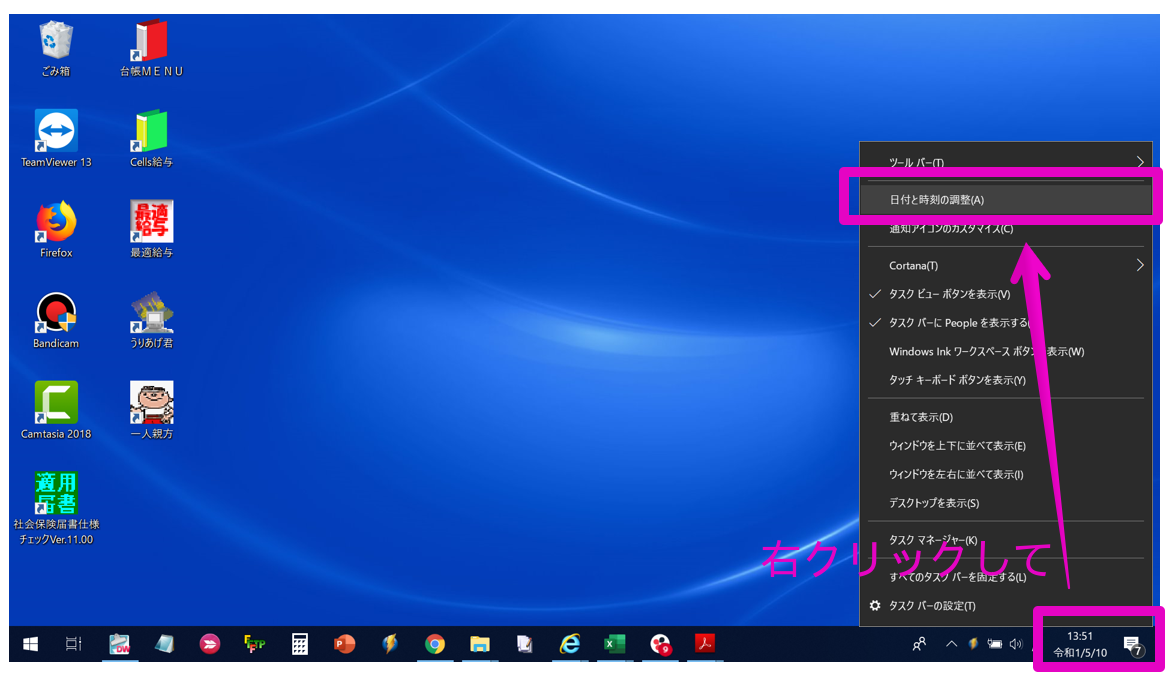1171x675 pixels.
Task: Check the battery power tray icon
Action: click(x=995, y=644)
